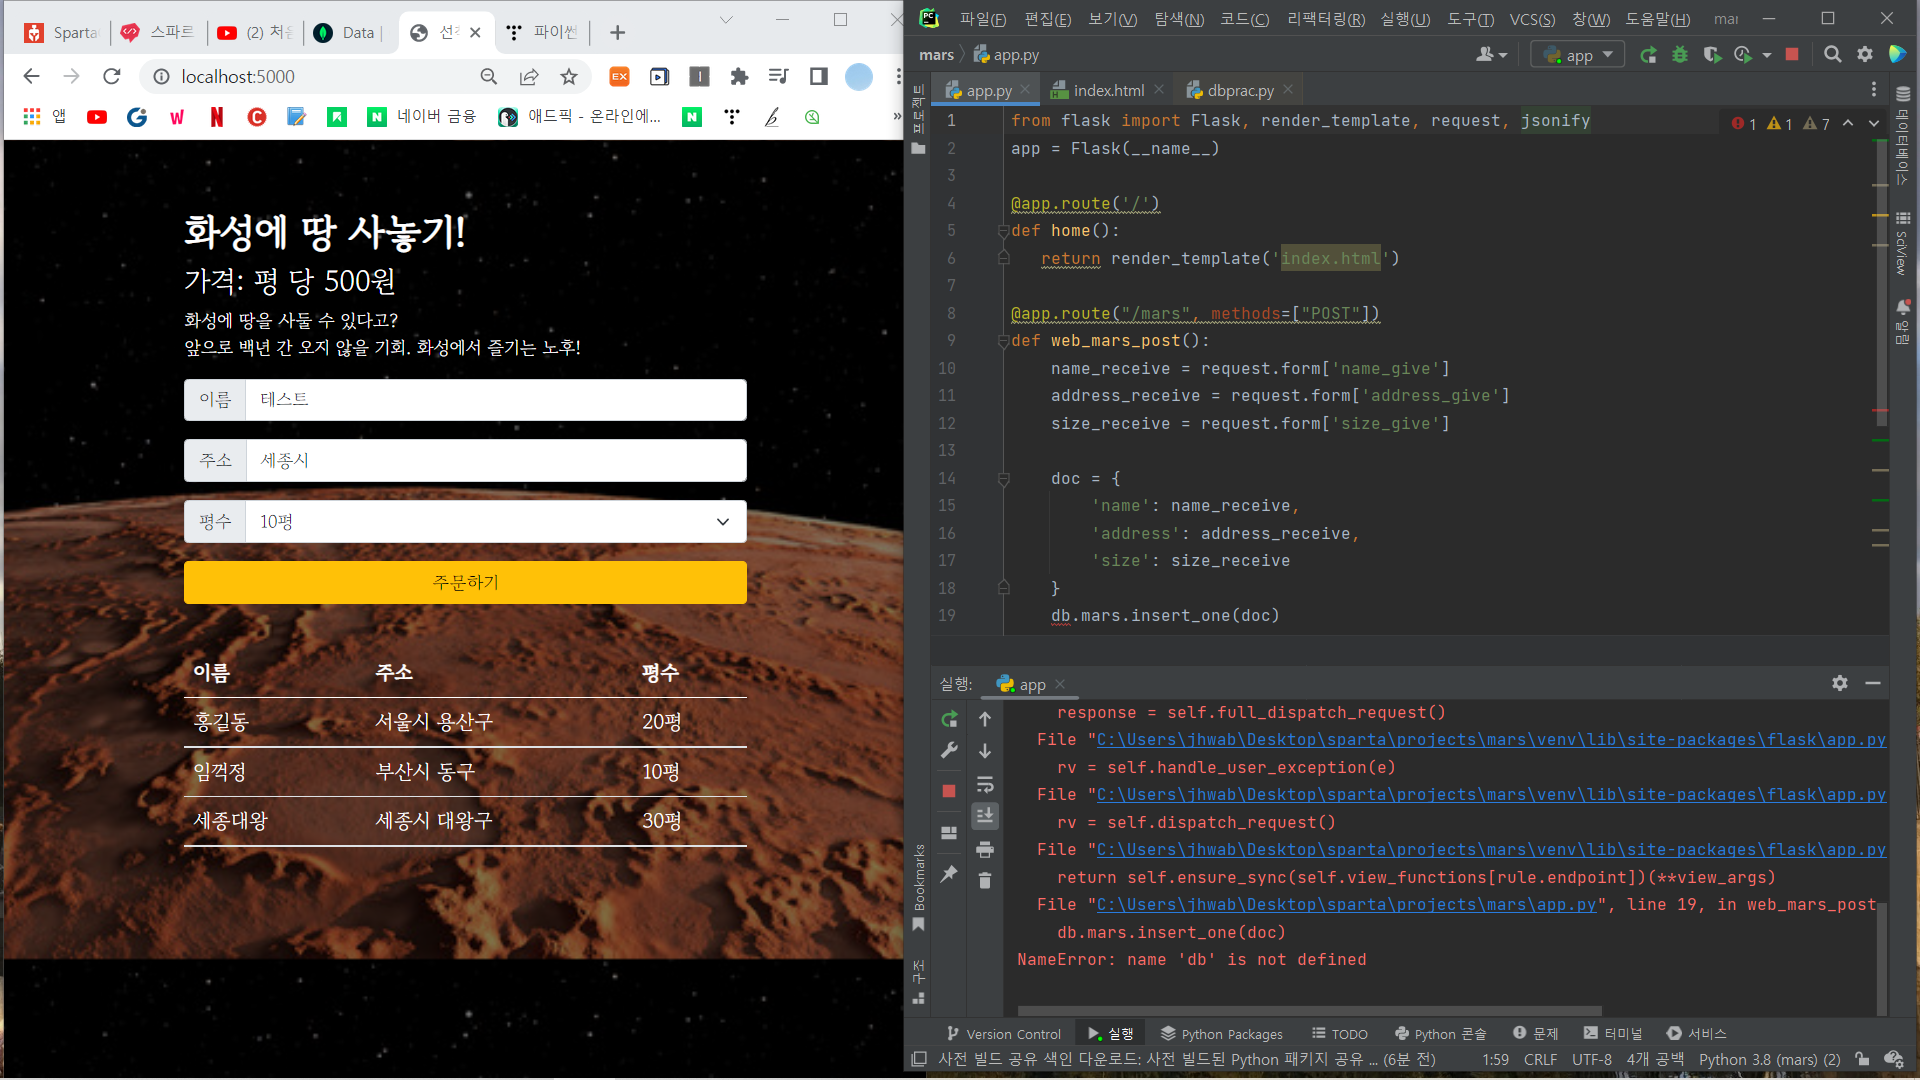Print the Run console output
Screen dimensions: 1920x1080
point(985,849)
